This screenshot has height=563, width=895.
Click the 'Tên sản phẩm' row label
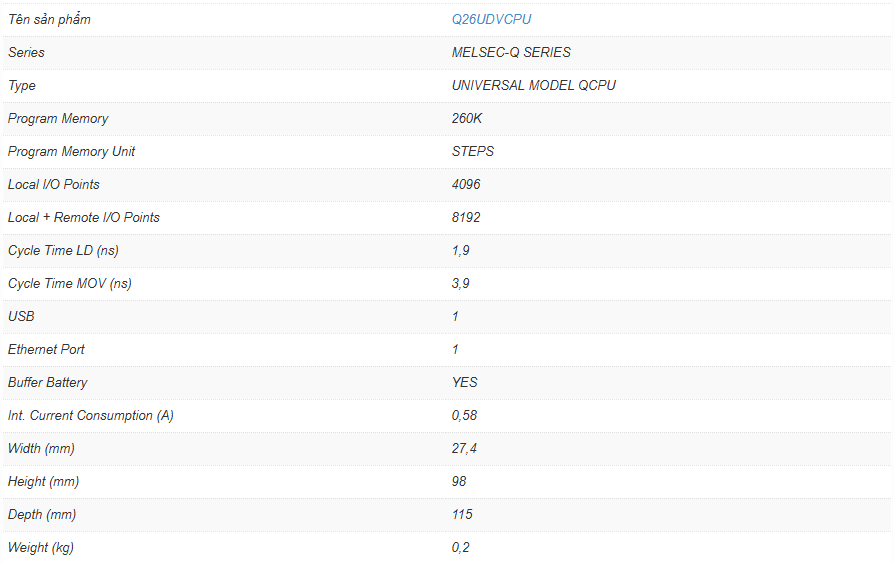click(x=49, y=19)
